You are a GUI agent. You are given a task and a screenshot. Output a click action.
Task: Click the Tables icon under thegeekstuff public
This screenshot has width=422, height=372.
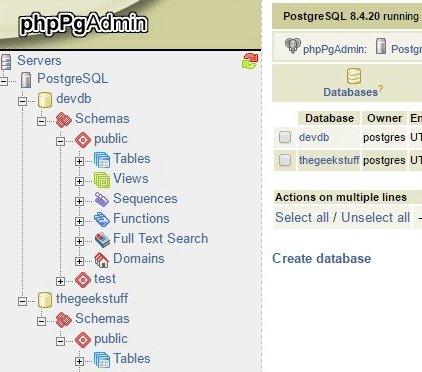coord(102,360)
